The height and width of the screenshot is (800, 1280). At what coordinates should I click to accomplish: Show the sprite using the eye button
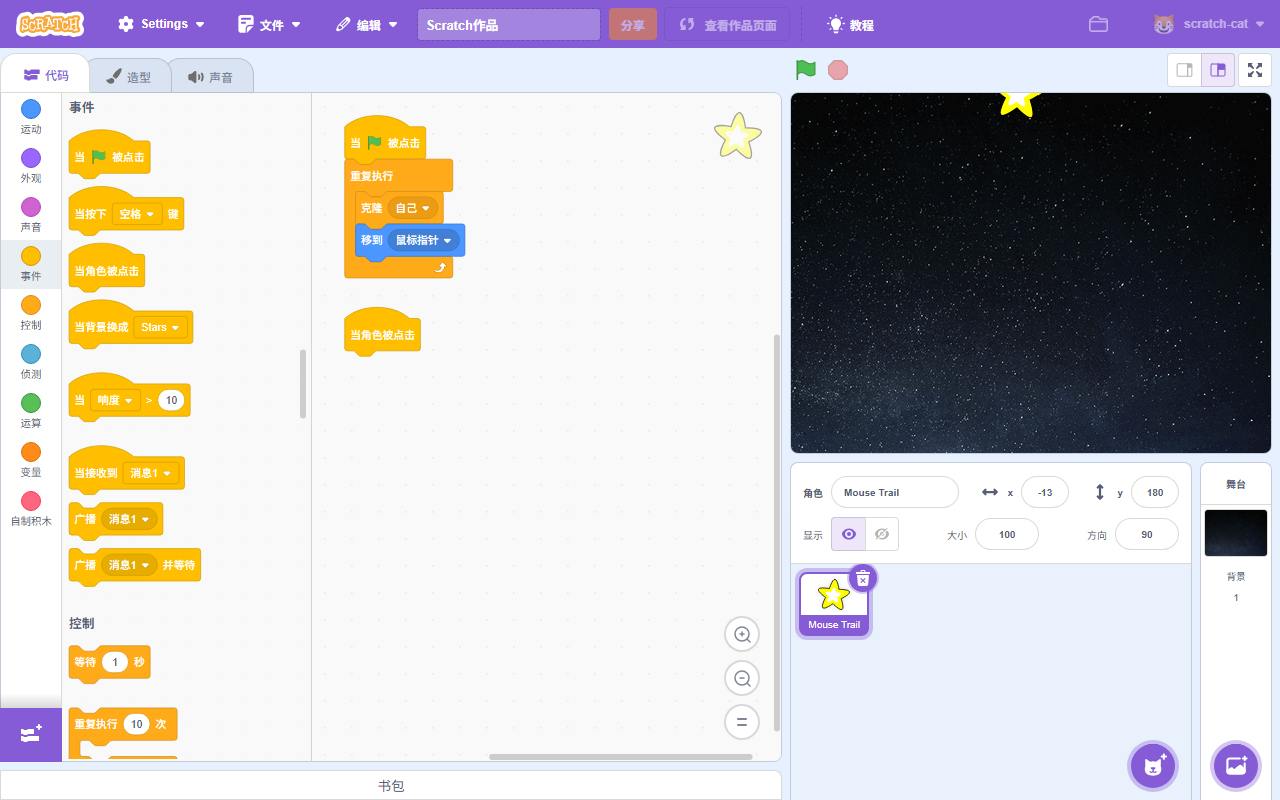(849, 534)
